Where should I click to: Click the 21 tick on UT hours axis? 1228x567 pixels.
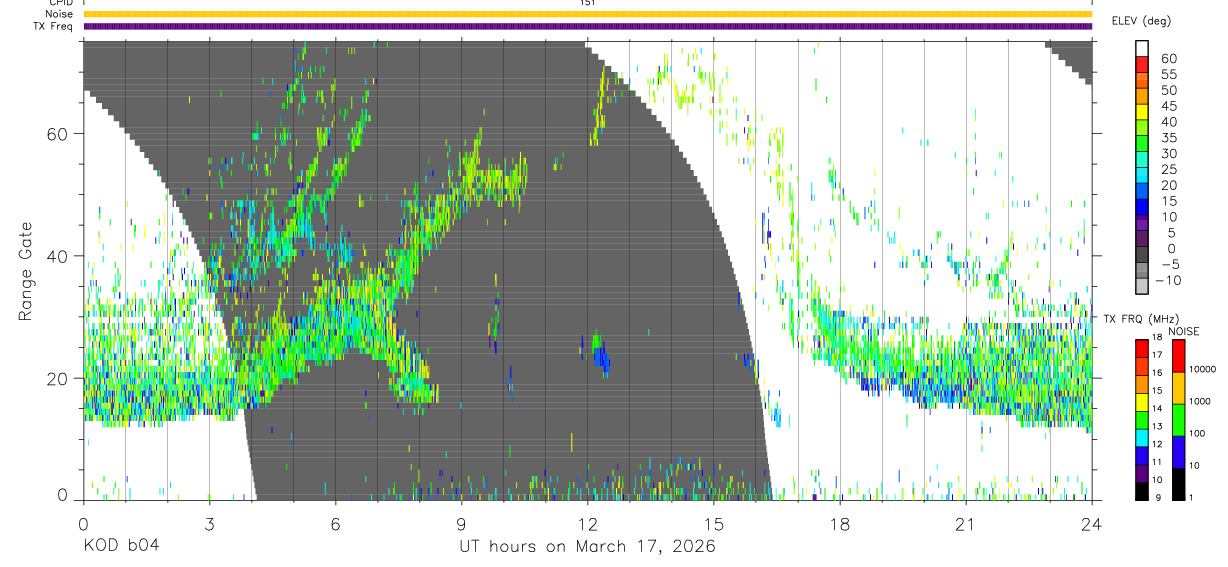pos(965,524)
